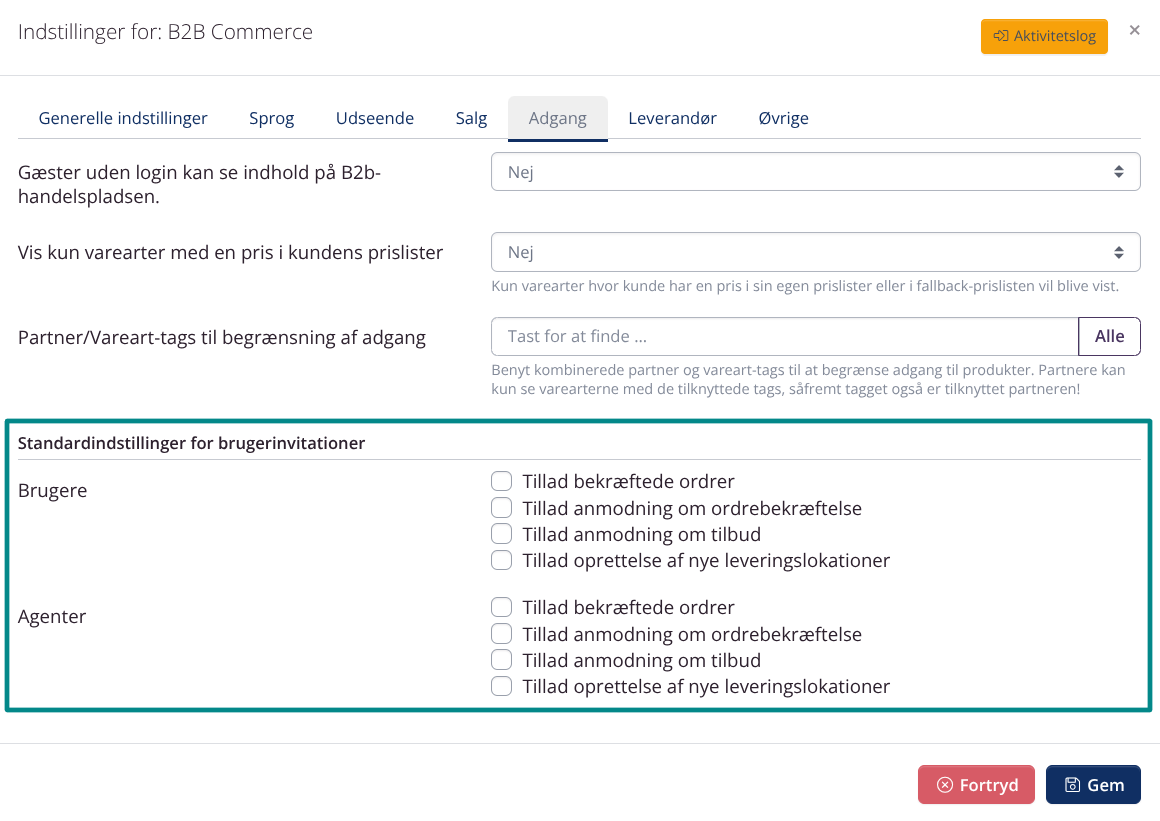Close the B2B Commerce settings dialog

(x=1134, y=30)
